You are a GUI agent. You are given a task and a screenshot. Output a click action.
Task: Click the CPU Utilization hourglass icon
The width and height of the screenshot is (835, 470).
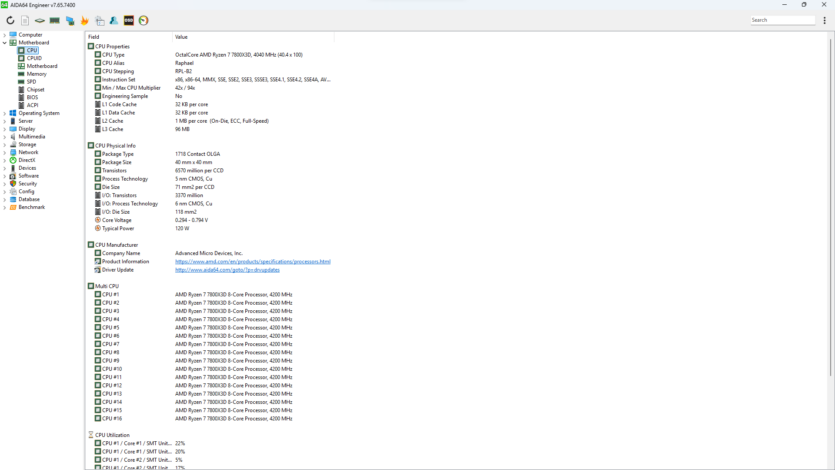point(91,435)
